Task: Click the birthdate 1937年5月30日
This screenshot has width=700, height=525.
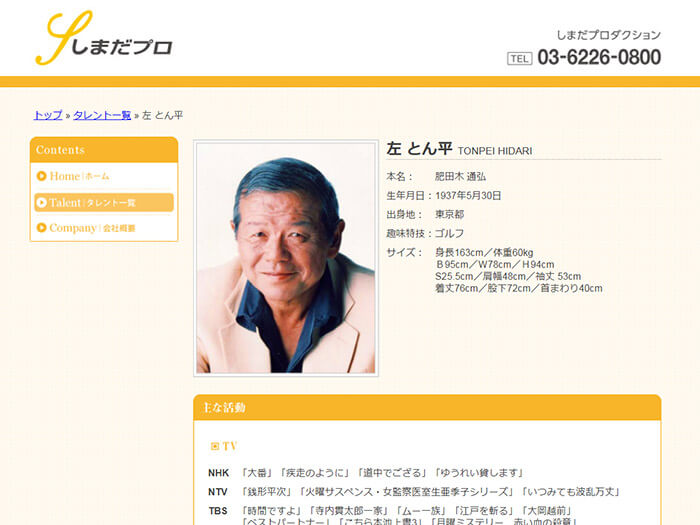Action: [468, 196]
